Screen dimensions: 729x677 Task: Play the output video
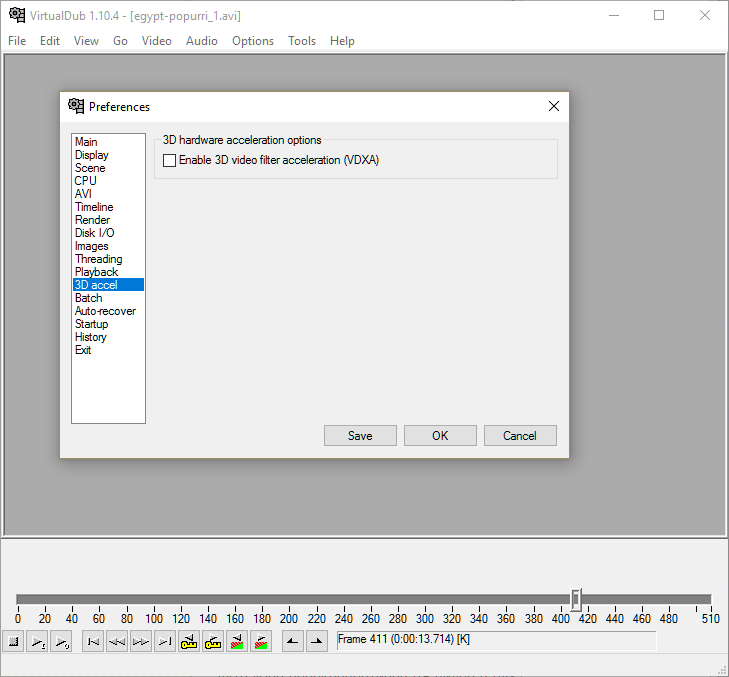61,642
